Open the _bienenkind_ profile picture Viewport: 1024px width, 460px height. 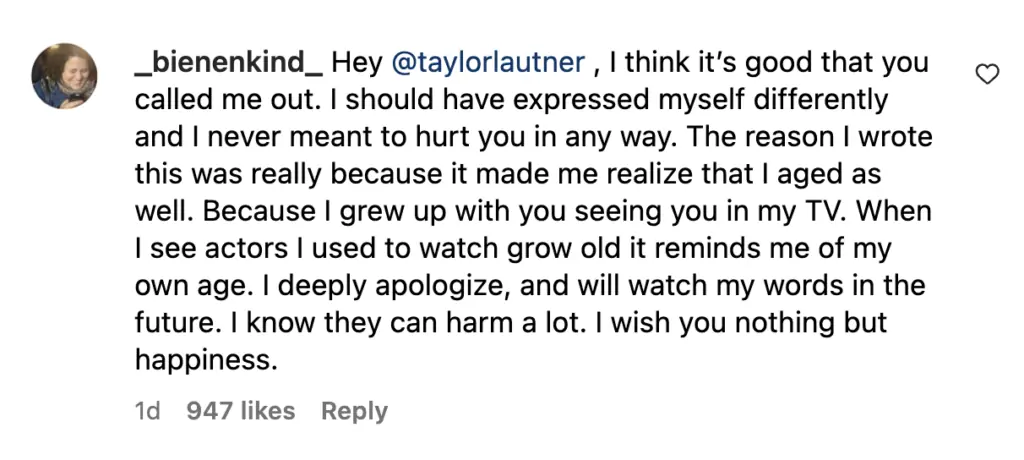point(64,76)
